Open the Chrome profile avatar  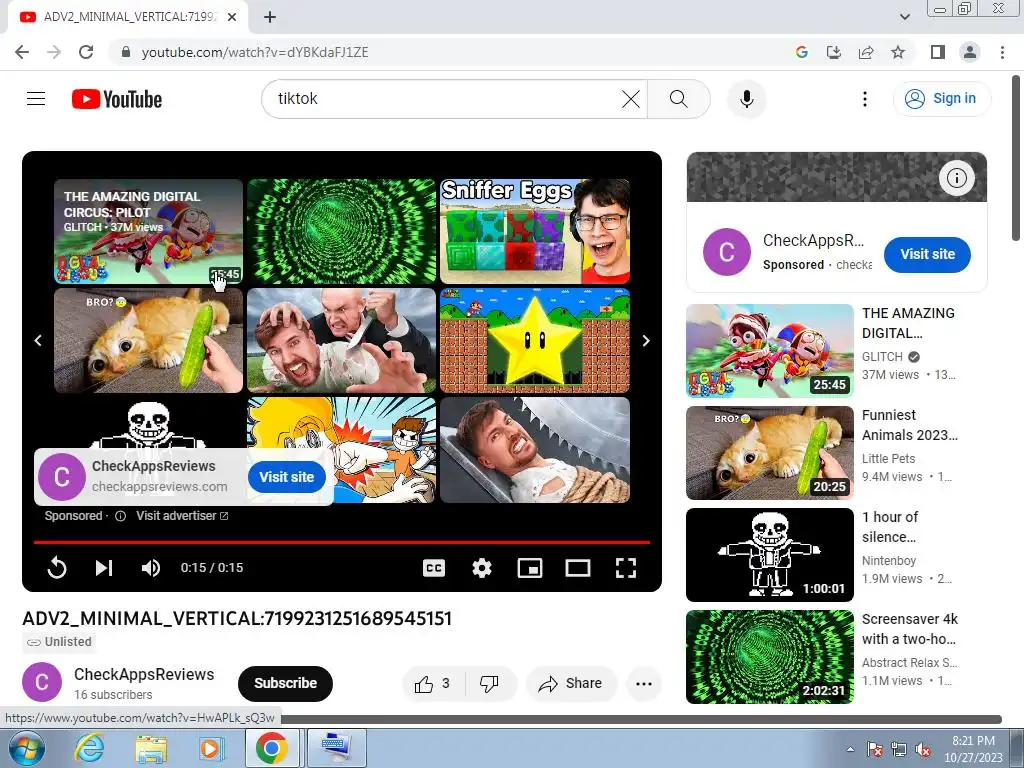pos(970,52)
